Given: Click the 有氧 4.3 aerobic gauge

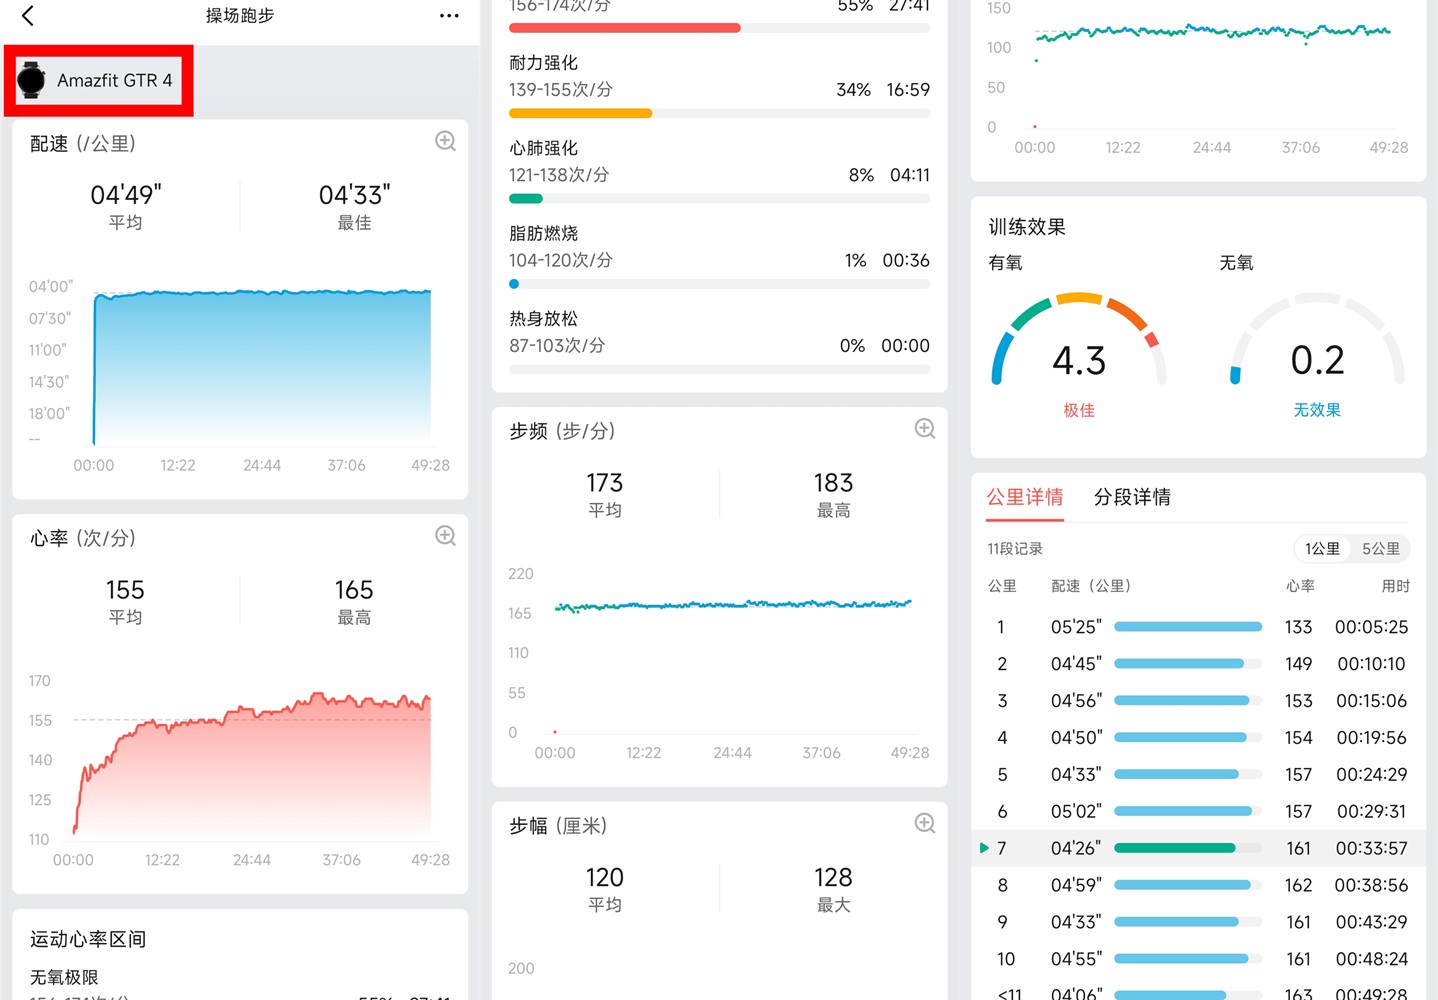Looking at the screenshot, I should pyautogui.click(x=1079, y=340).
